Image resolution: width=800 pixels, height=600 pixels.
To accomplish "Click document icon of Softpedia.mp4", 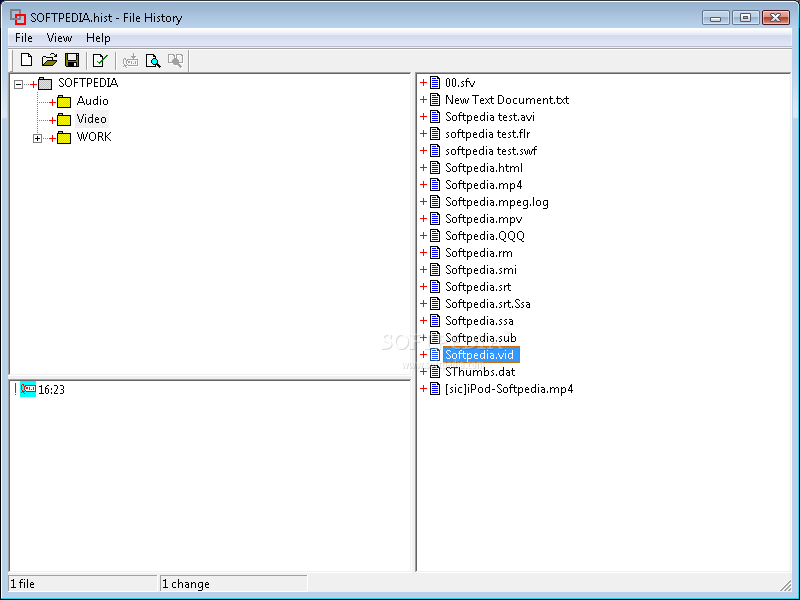I will pyautogui.click(x=435, y=185).
